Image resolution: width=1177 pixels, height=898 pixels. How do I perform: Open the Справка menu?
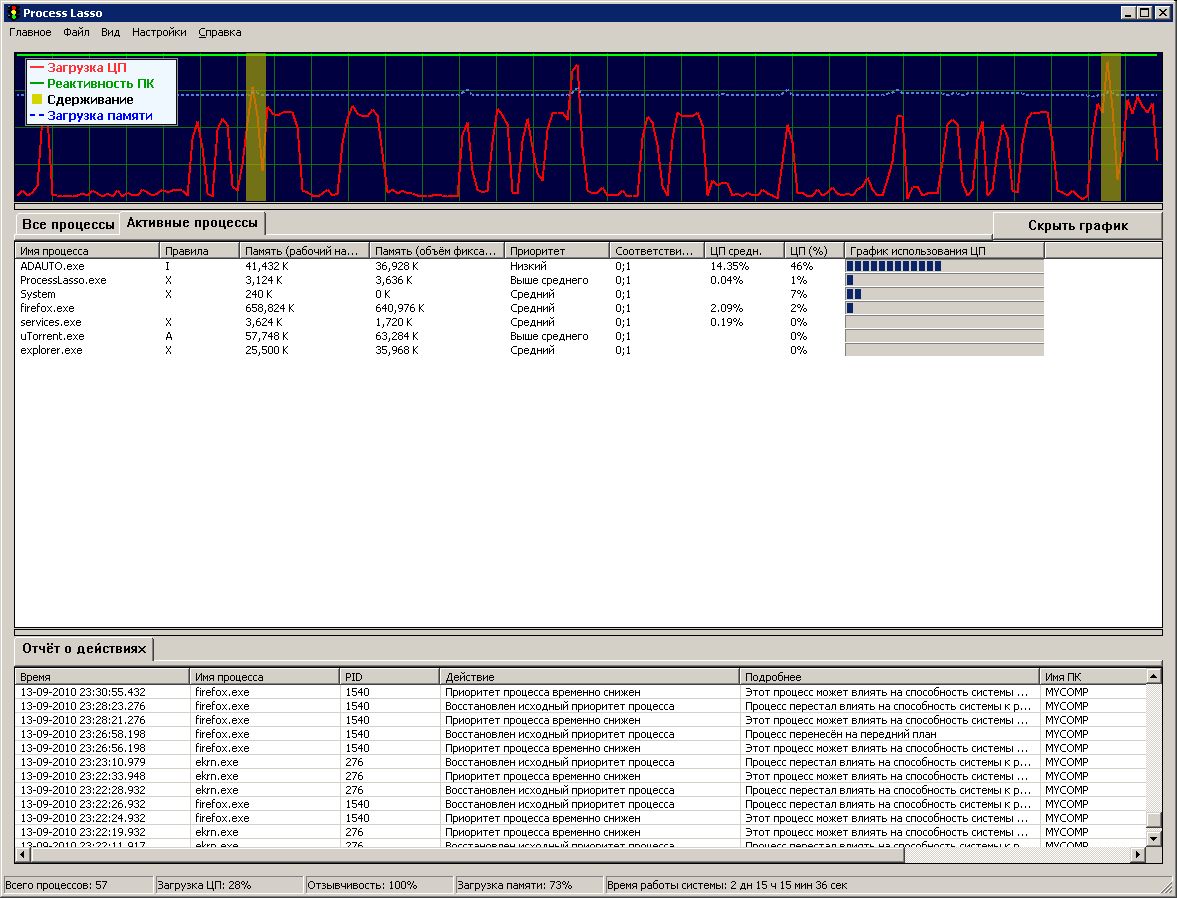tap(220, 32)
